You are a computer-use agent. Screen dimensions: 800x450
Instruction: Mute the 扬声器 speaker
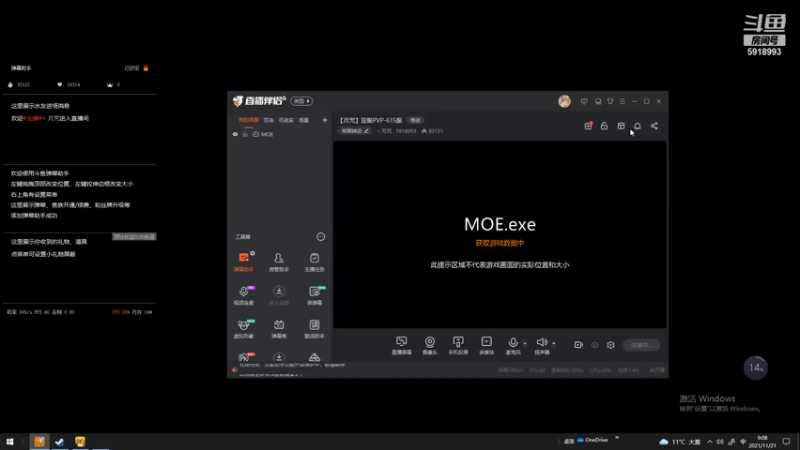pyautogui.click(x=541, y=345)
